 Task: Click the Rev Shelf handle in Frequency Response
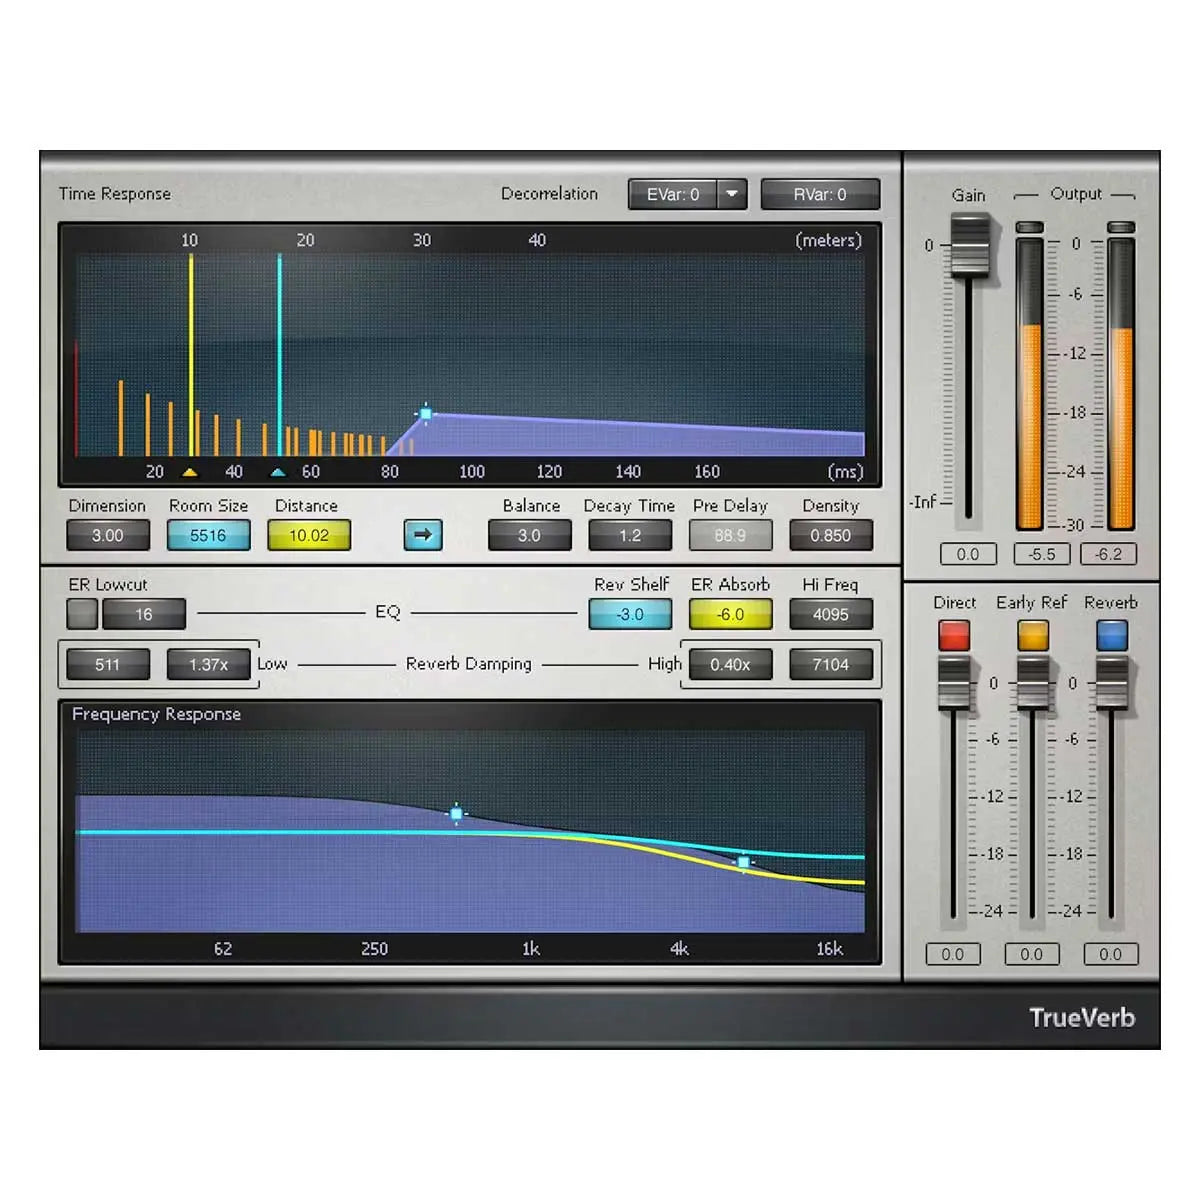[456, 814]
